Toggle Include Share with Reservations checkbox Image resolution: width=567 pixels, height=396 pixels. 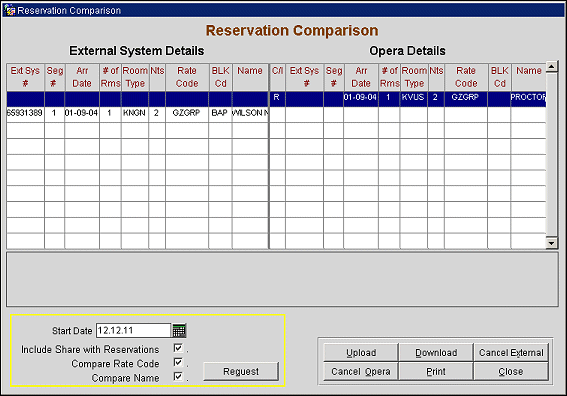click(178, 348)
